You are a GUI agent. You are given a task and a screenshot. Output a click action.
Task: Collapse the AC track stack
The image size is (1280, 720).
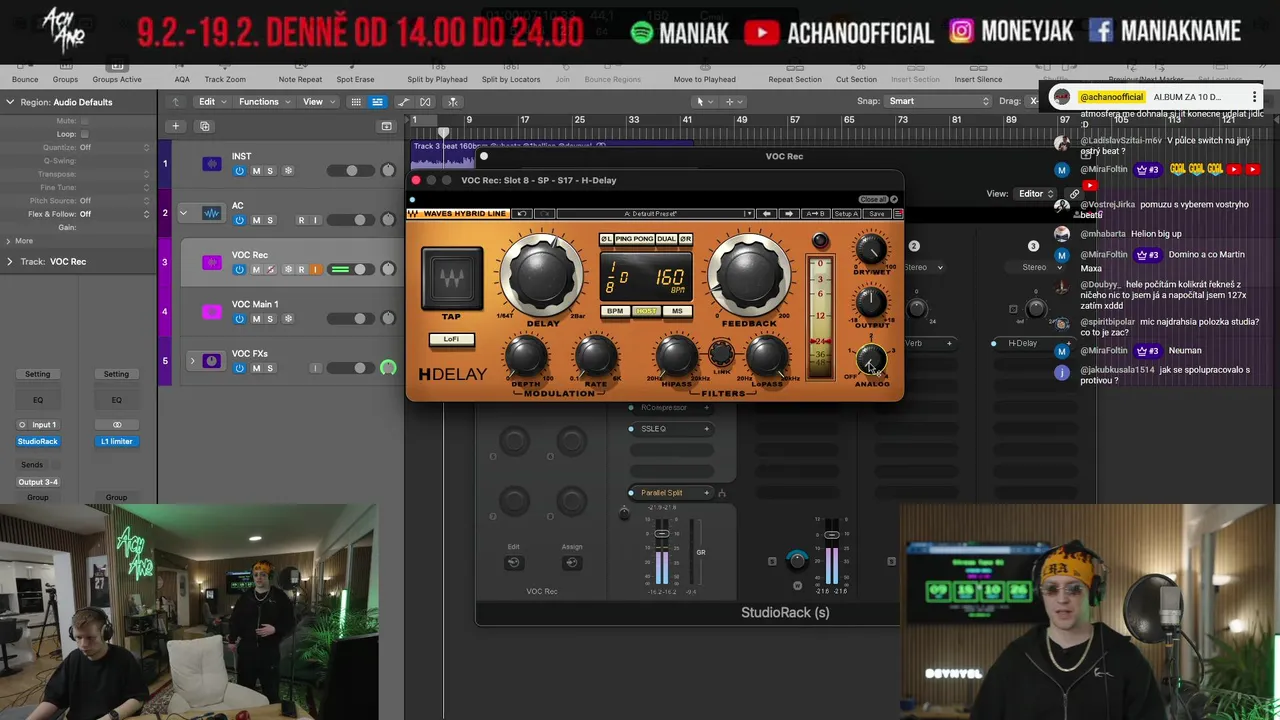point(183,213)
